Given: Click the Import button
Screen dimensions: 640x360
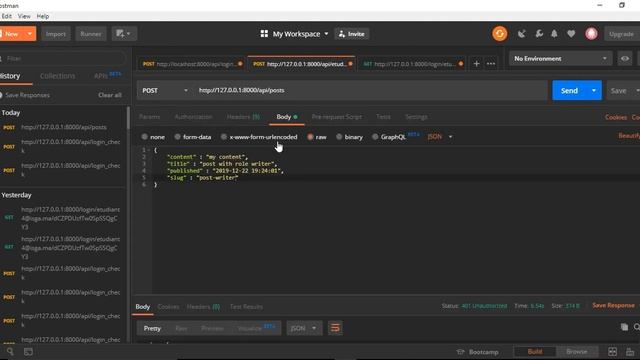Looking at the screenshot, I should pos(56,34).
